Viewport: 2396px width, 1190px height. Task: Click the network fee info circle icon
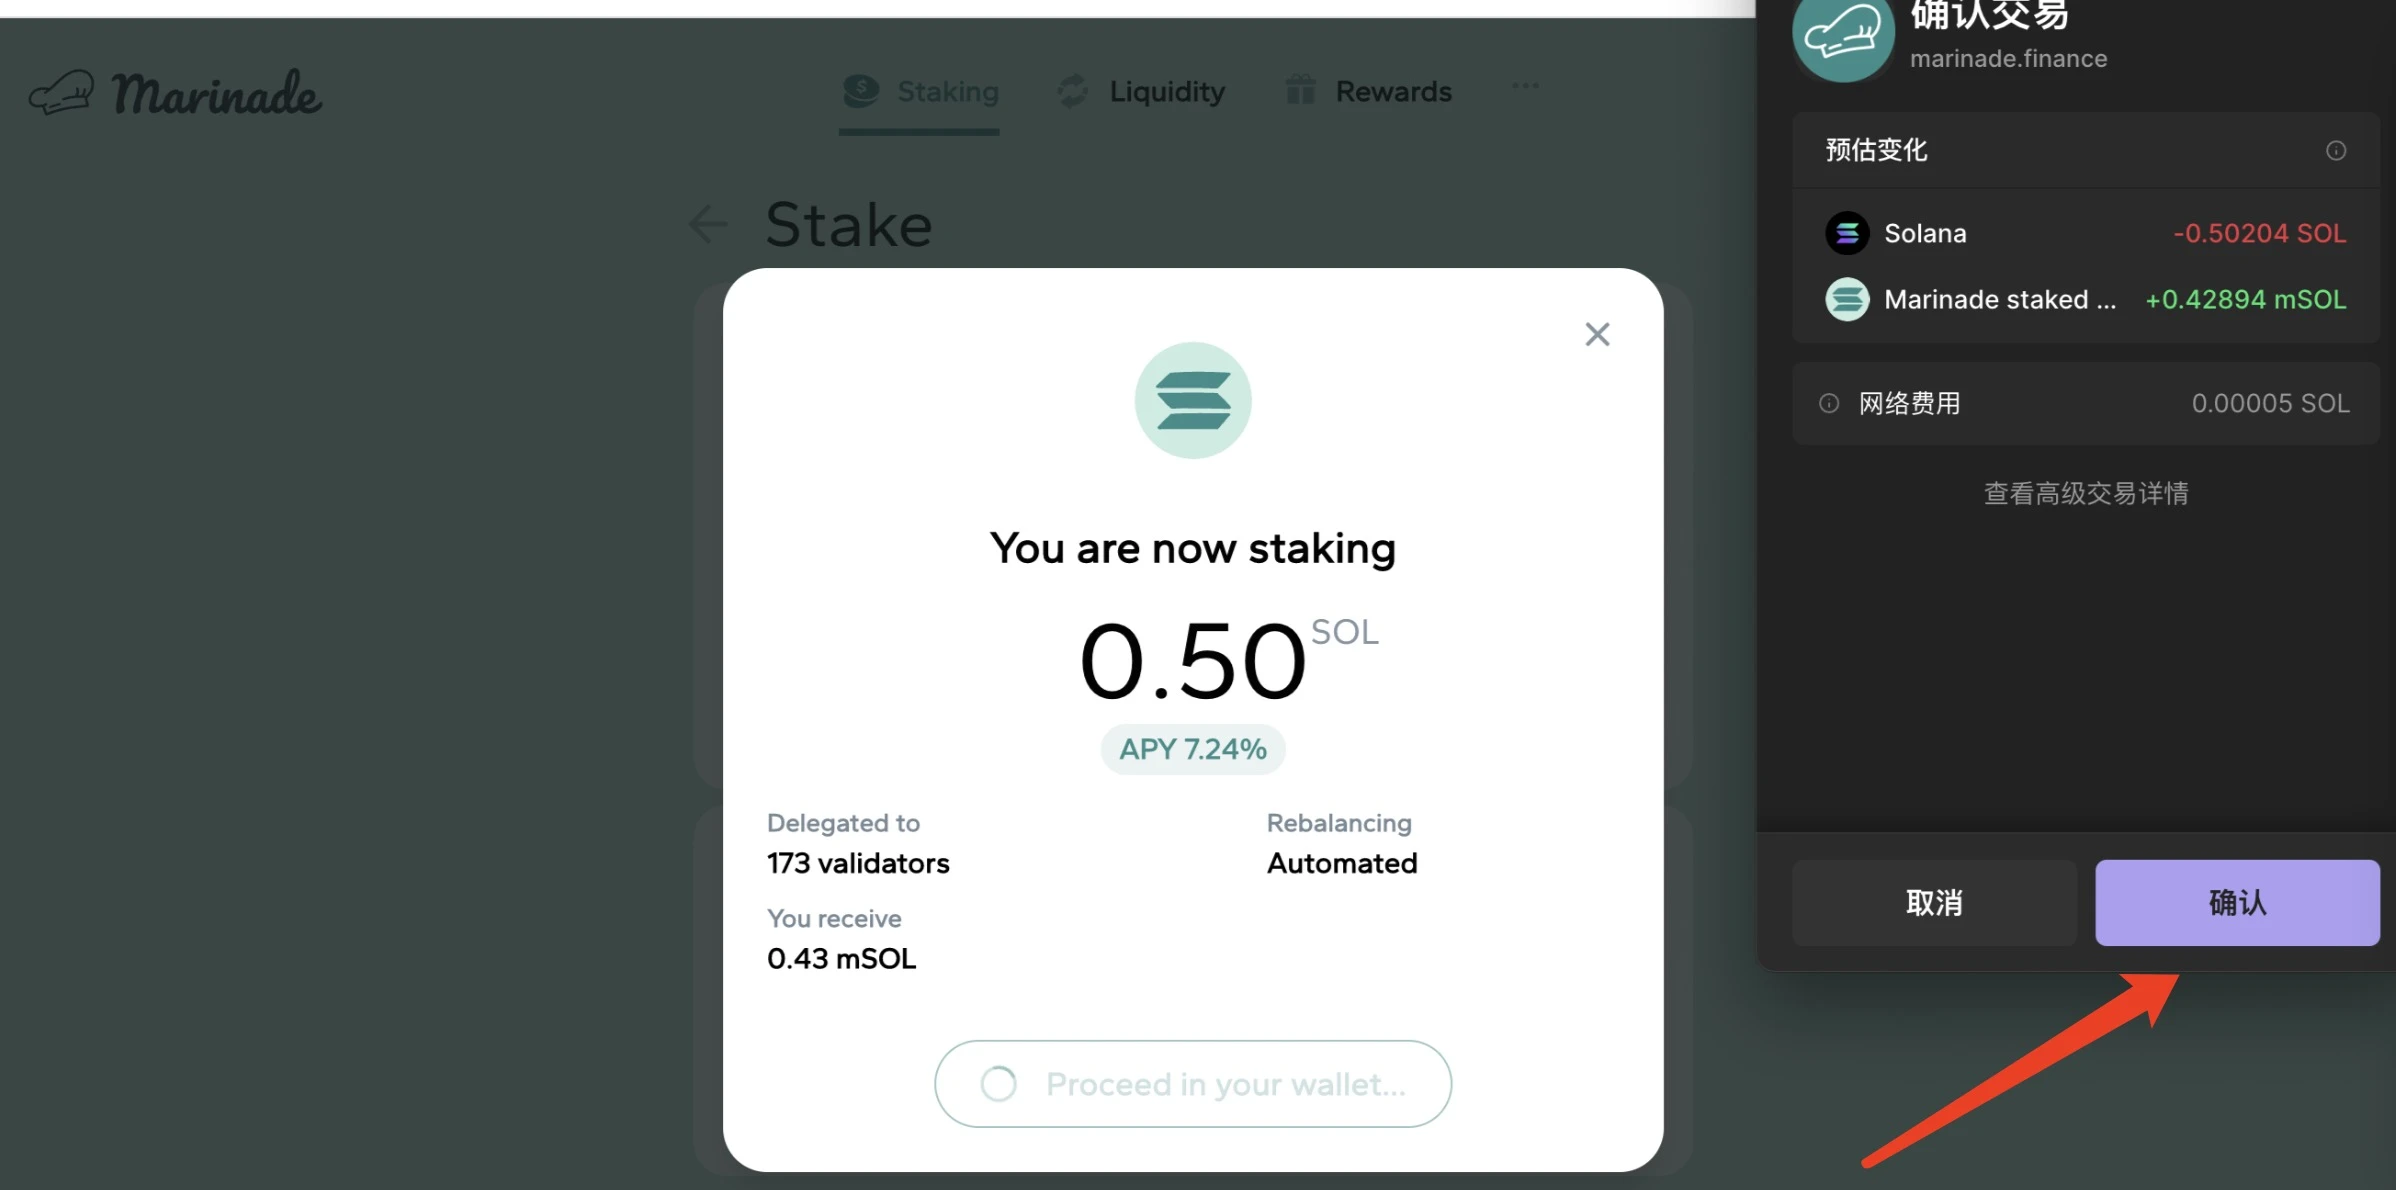1828,402
